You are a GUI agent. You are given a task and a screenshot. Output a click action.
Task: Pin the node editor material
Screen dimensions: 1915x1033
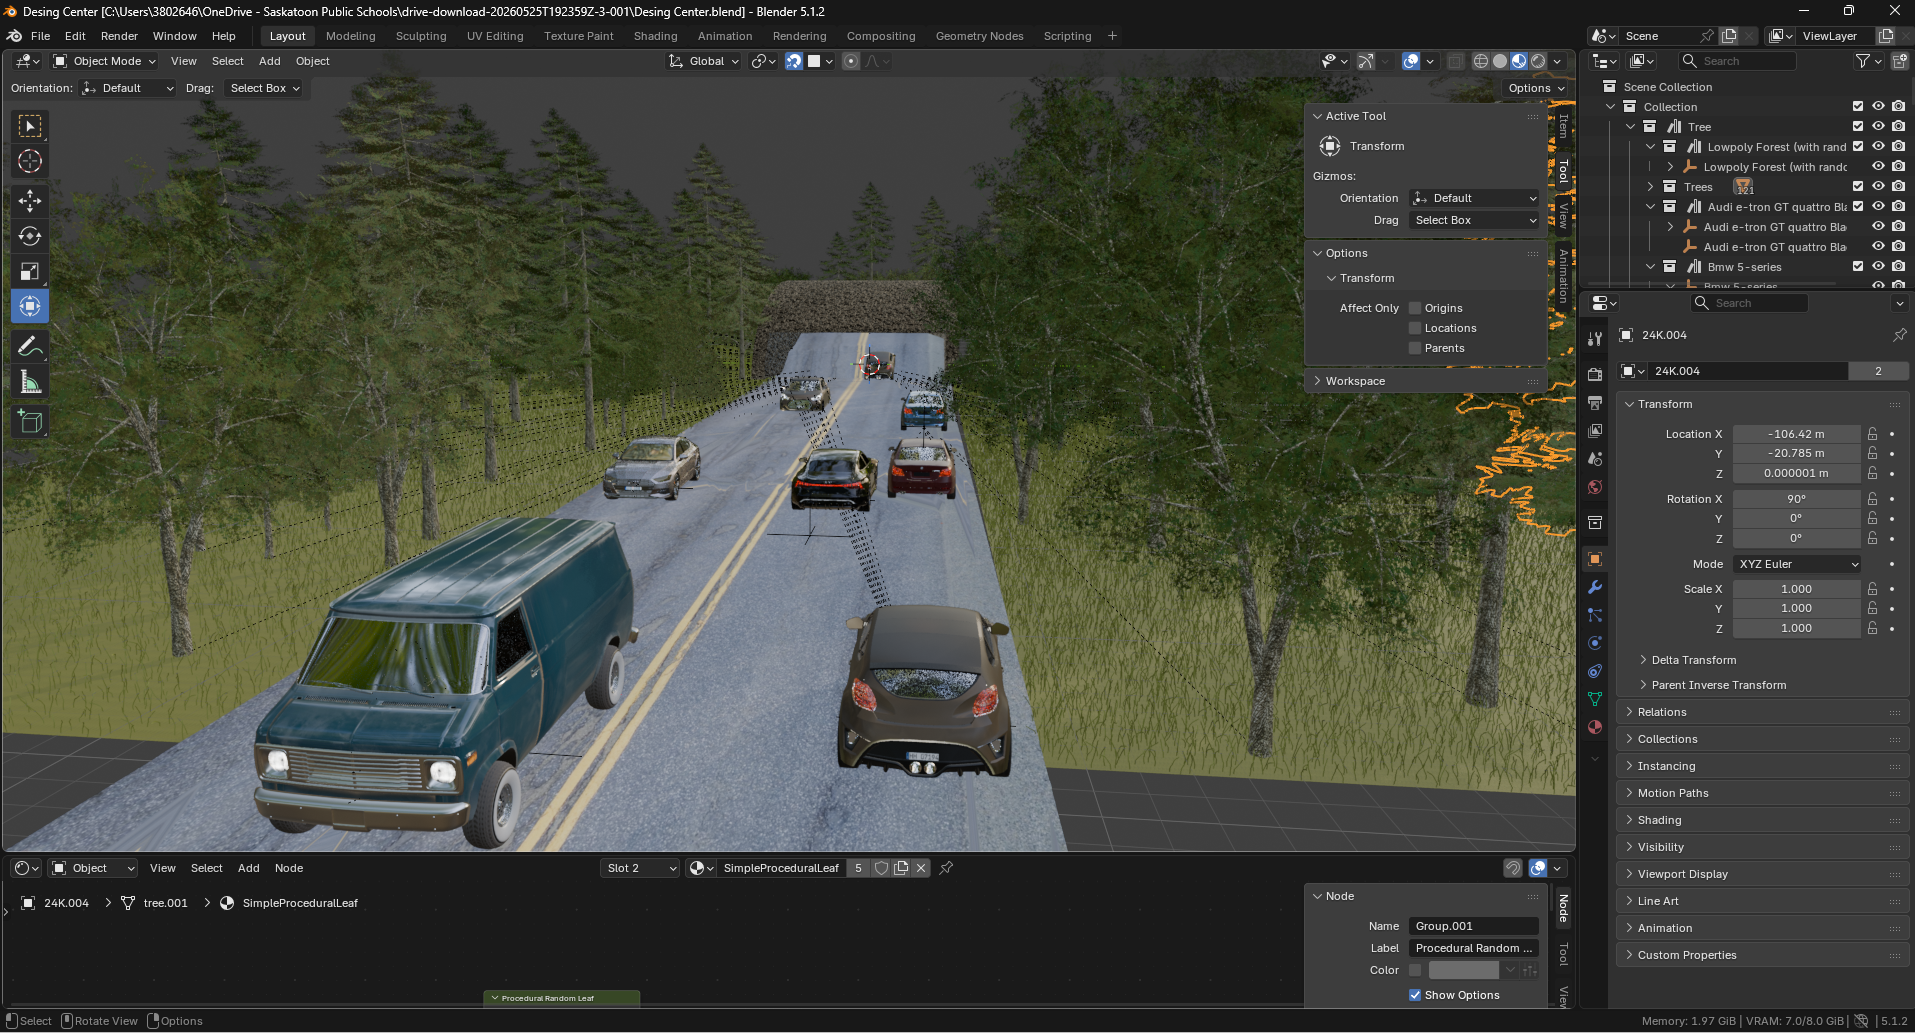946,868
